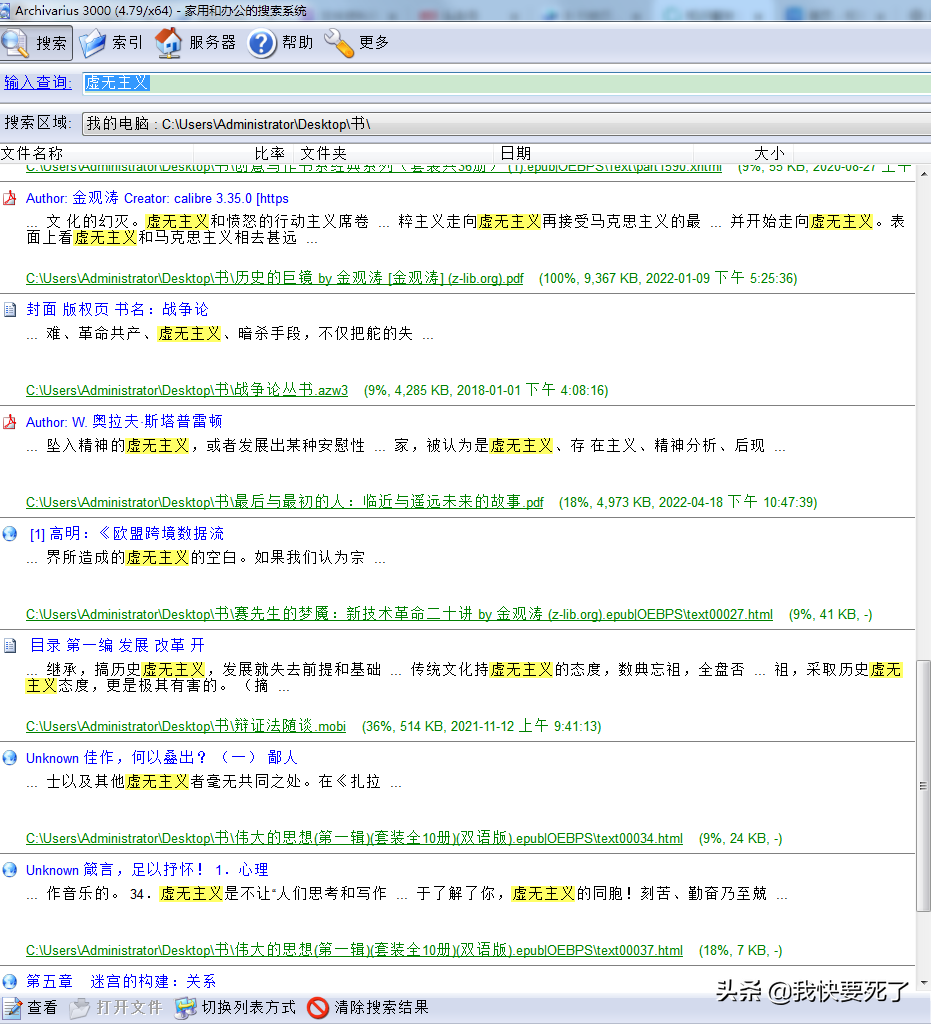931x1024 pixels.
Task: Open the 帮助 question mark icon
Action: pos(262,43)
